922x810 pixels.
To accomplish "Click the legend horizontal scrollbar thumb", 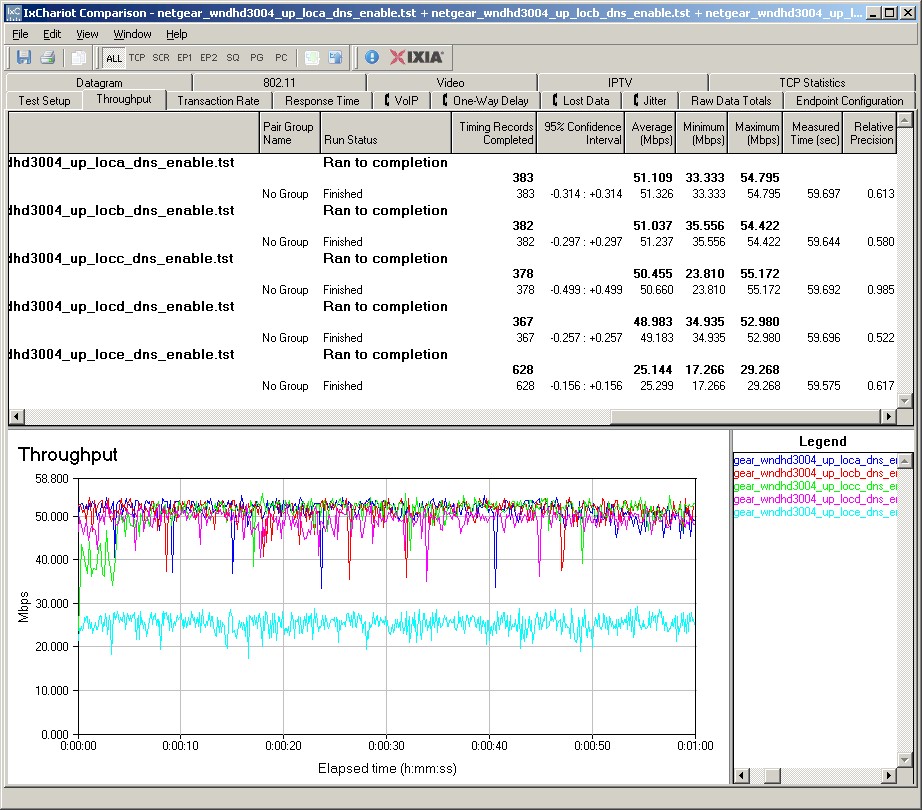I will (x=773, y=776).
